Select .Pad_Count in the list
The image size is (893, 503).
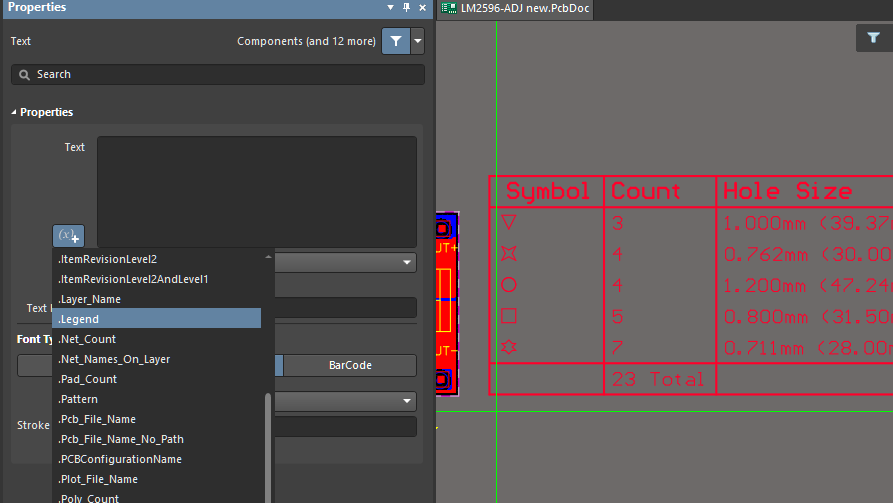[x=156, y=379]
